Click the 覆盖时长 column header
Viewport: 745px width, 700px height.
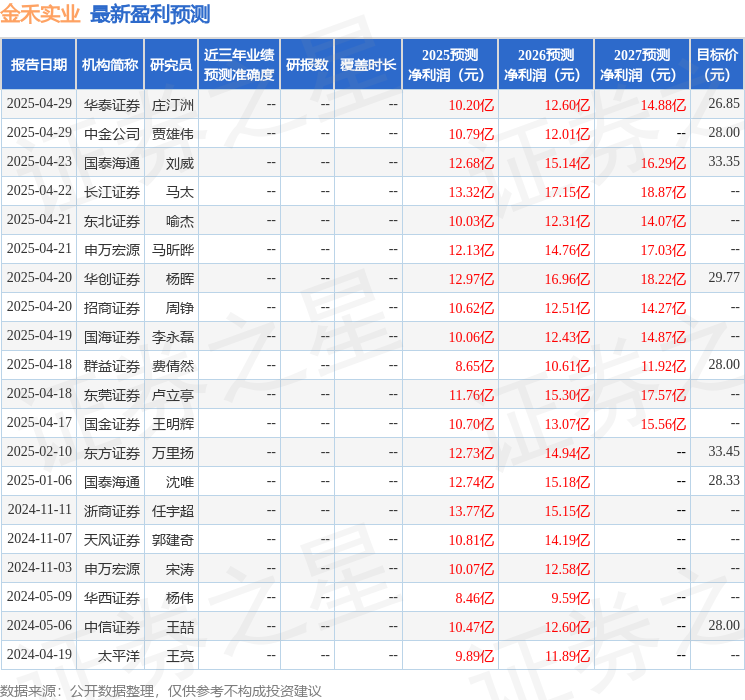coord(368,65)
